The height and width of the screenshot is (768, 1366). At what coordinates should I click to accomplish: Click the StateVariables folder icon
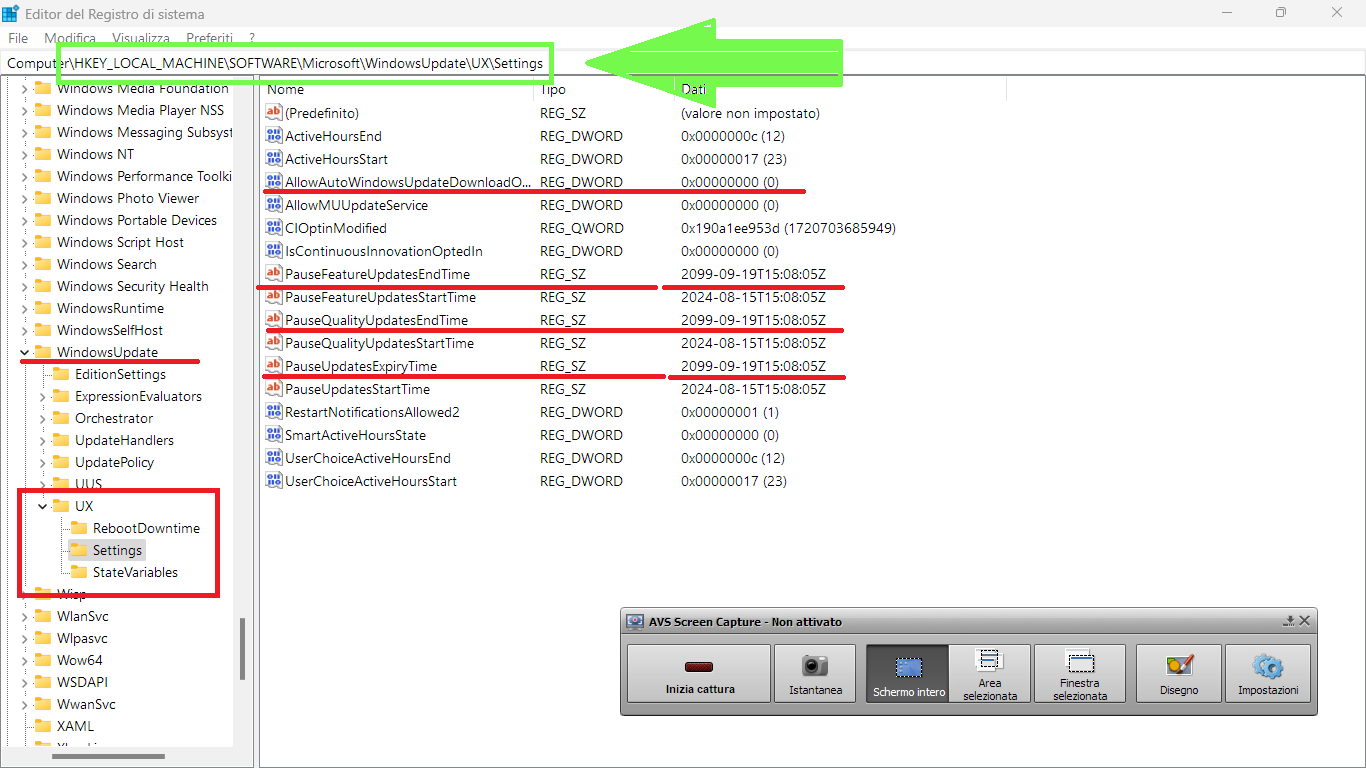[x=78, y=572]
